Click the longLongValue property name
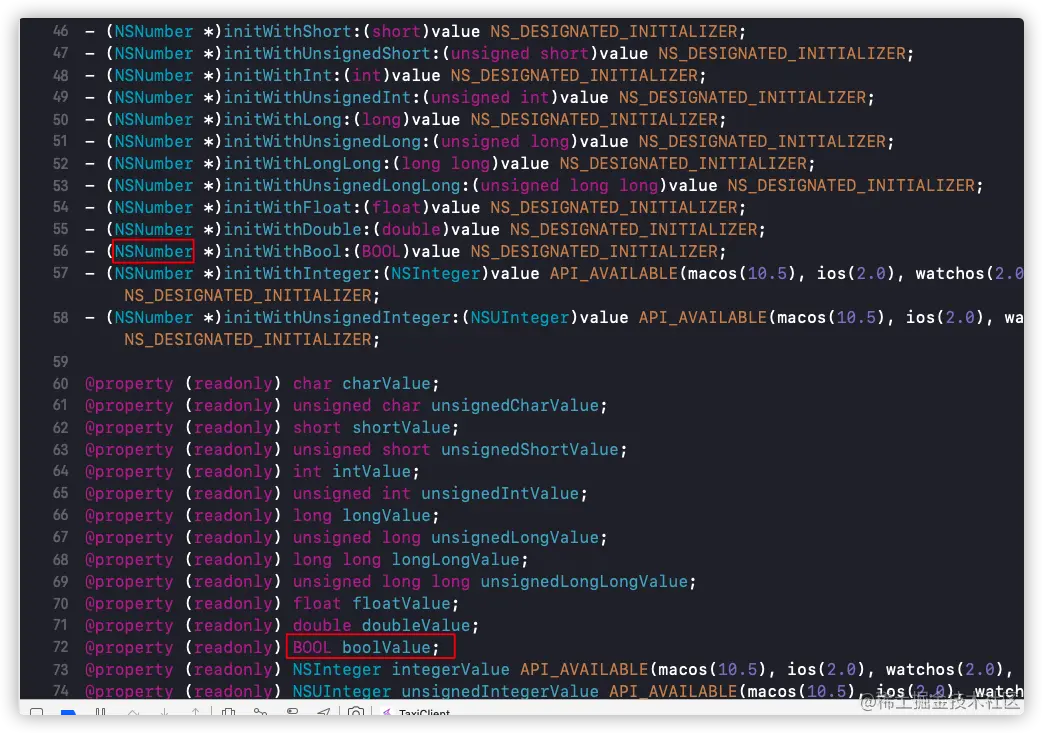This screenshot has height=733, width=1042. point(456,559)
